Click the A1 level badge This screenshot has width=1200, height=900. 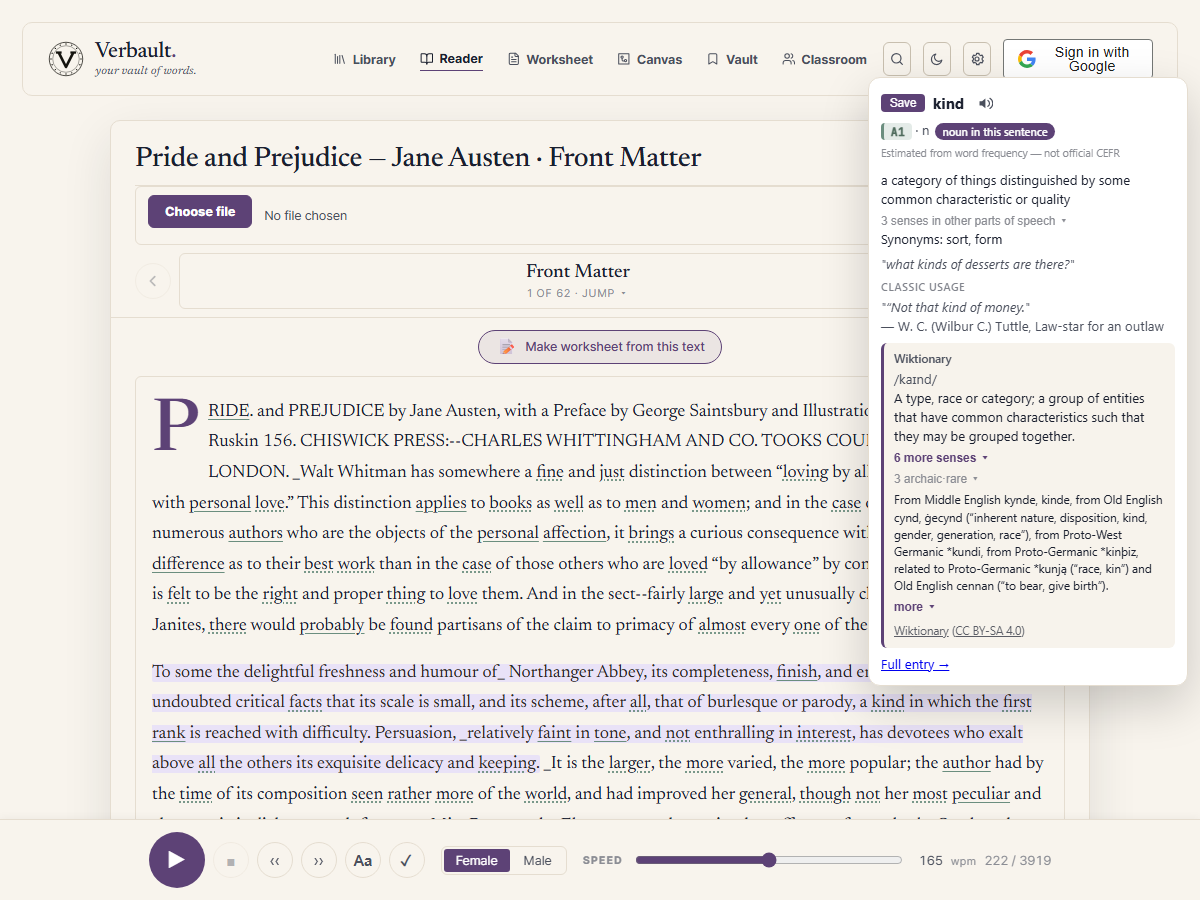pyautogui.click(x=896, y=131)
